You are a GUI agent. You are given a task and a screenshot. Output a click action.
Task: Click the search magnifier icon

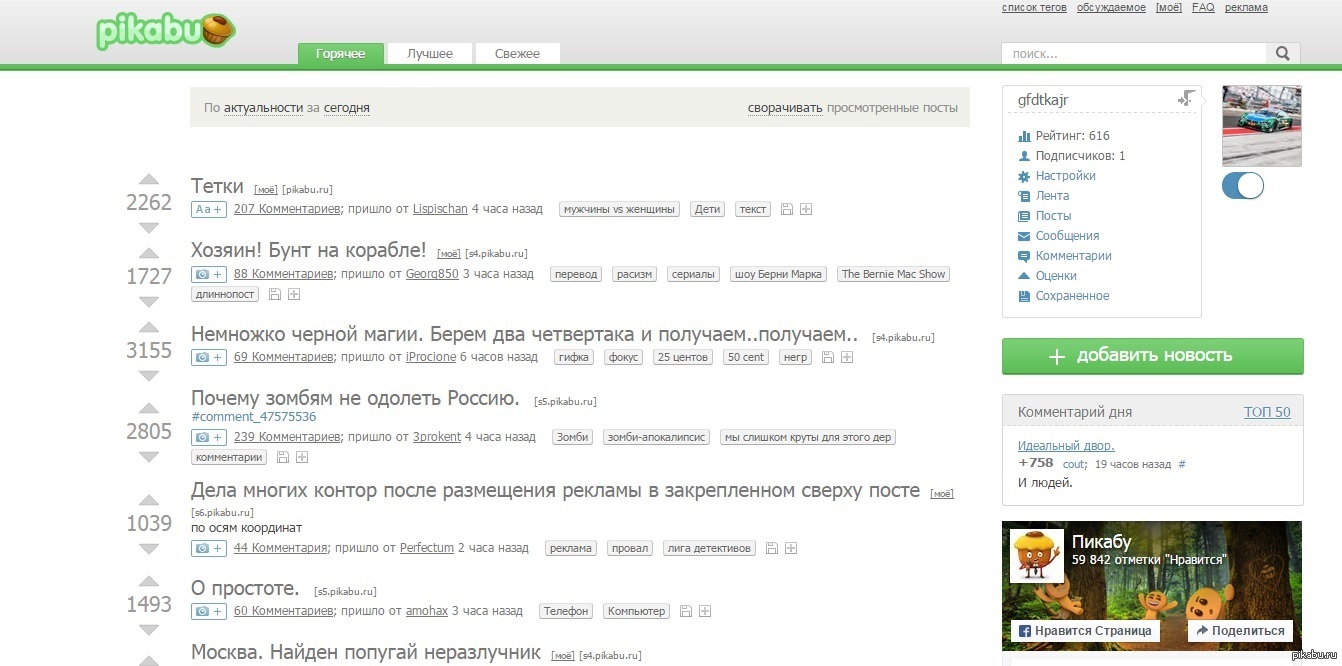[1282, 54]
